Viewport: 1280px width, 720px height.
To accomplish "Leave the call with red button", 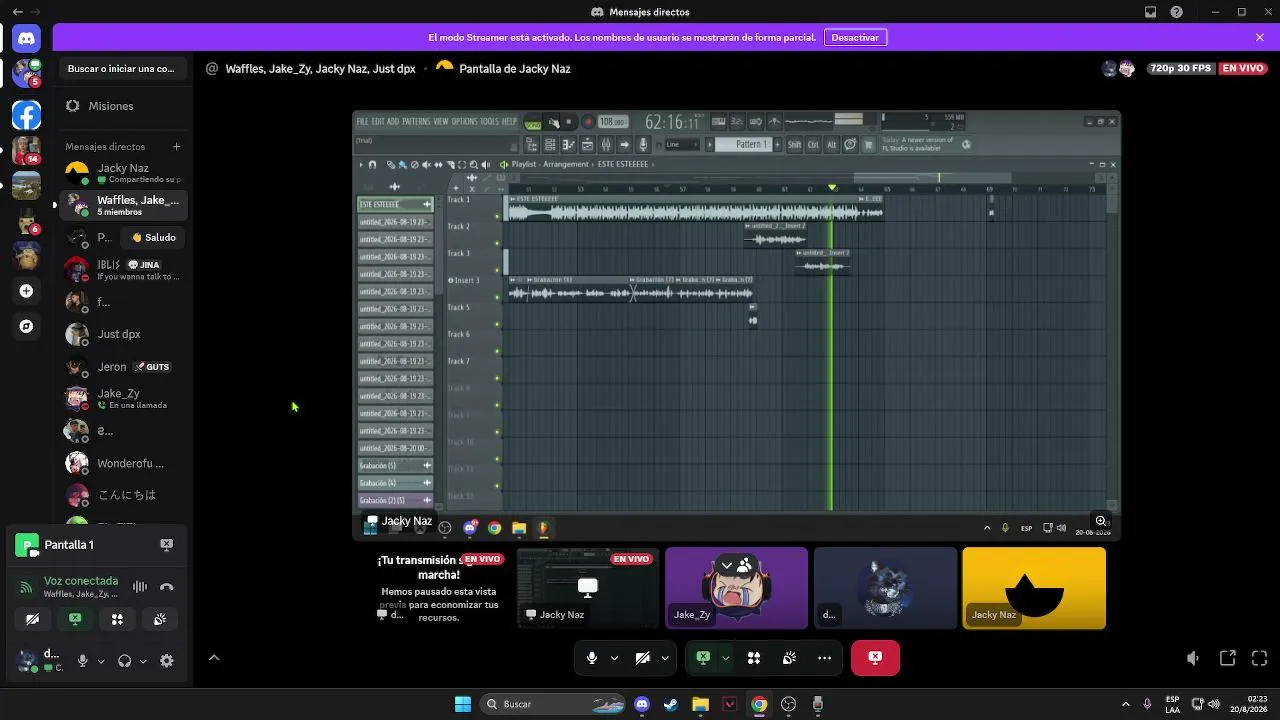I will coord(875,658).
